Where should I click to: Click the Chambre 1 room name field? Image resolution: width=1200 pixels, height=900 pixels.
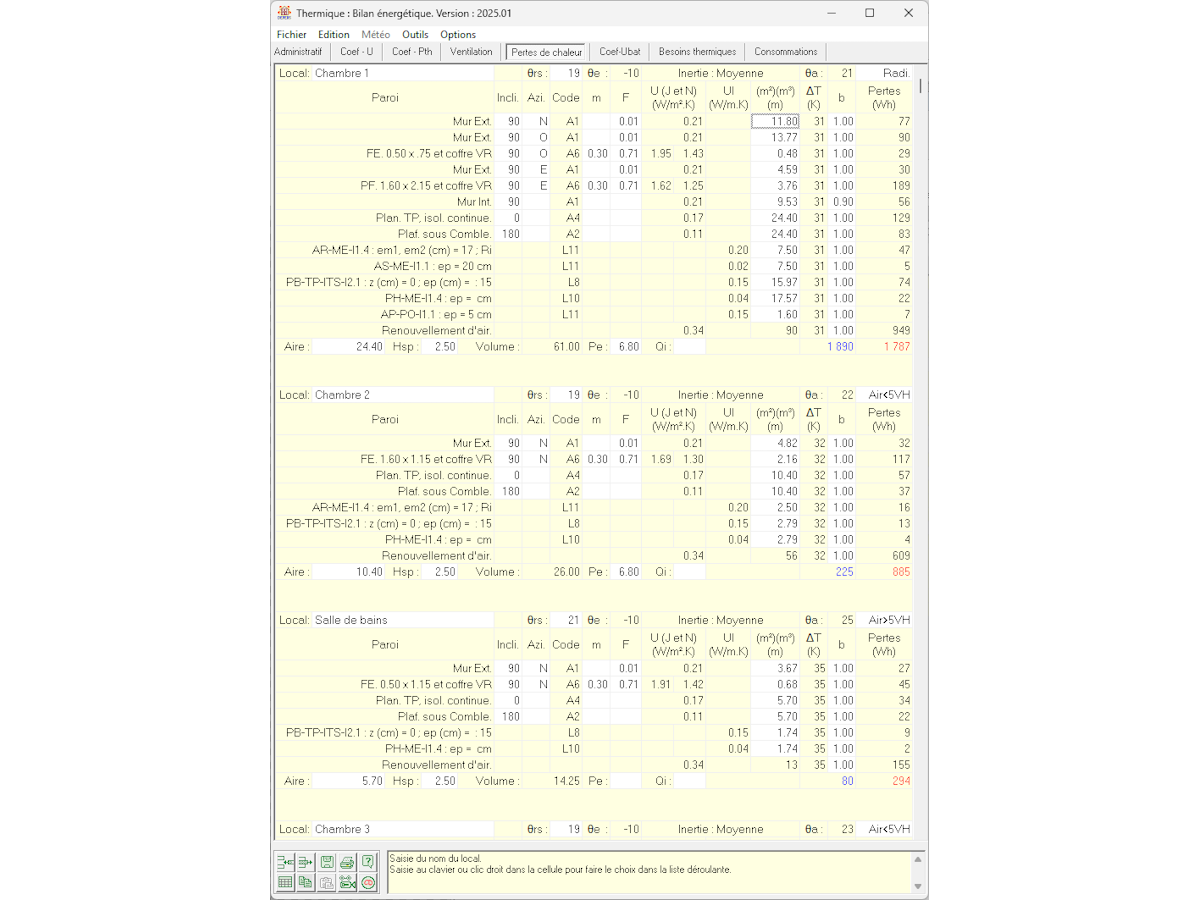pos(402,73)
